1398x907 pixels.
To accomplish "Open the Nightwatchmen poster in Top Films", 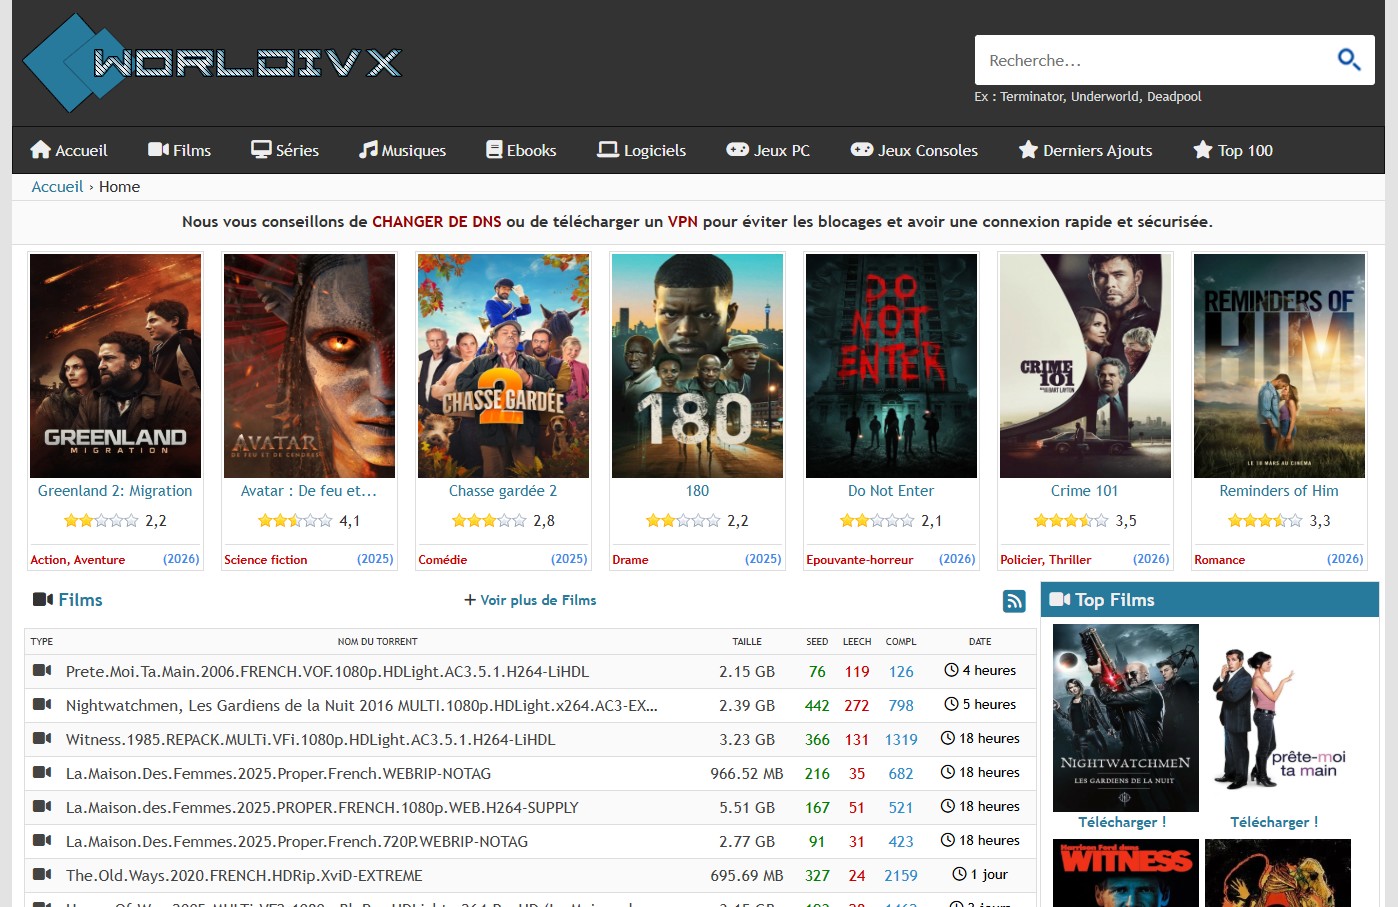I will tap(1126, 718).
